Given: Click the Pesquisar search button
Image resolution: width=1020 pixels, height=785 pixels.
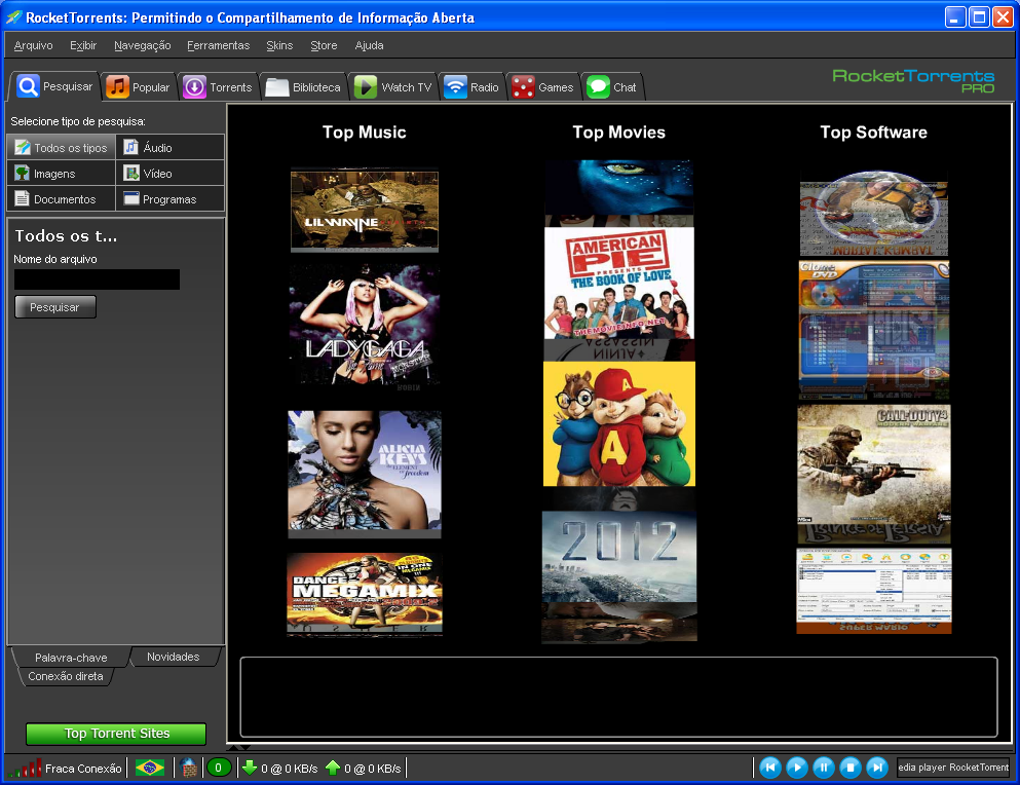Looking at the screenshot, I should [x=55, y=308].
